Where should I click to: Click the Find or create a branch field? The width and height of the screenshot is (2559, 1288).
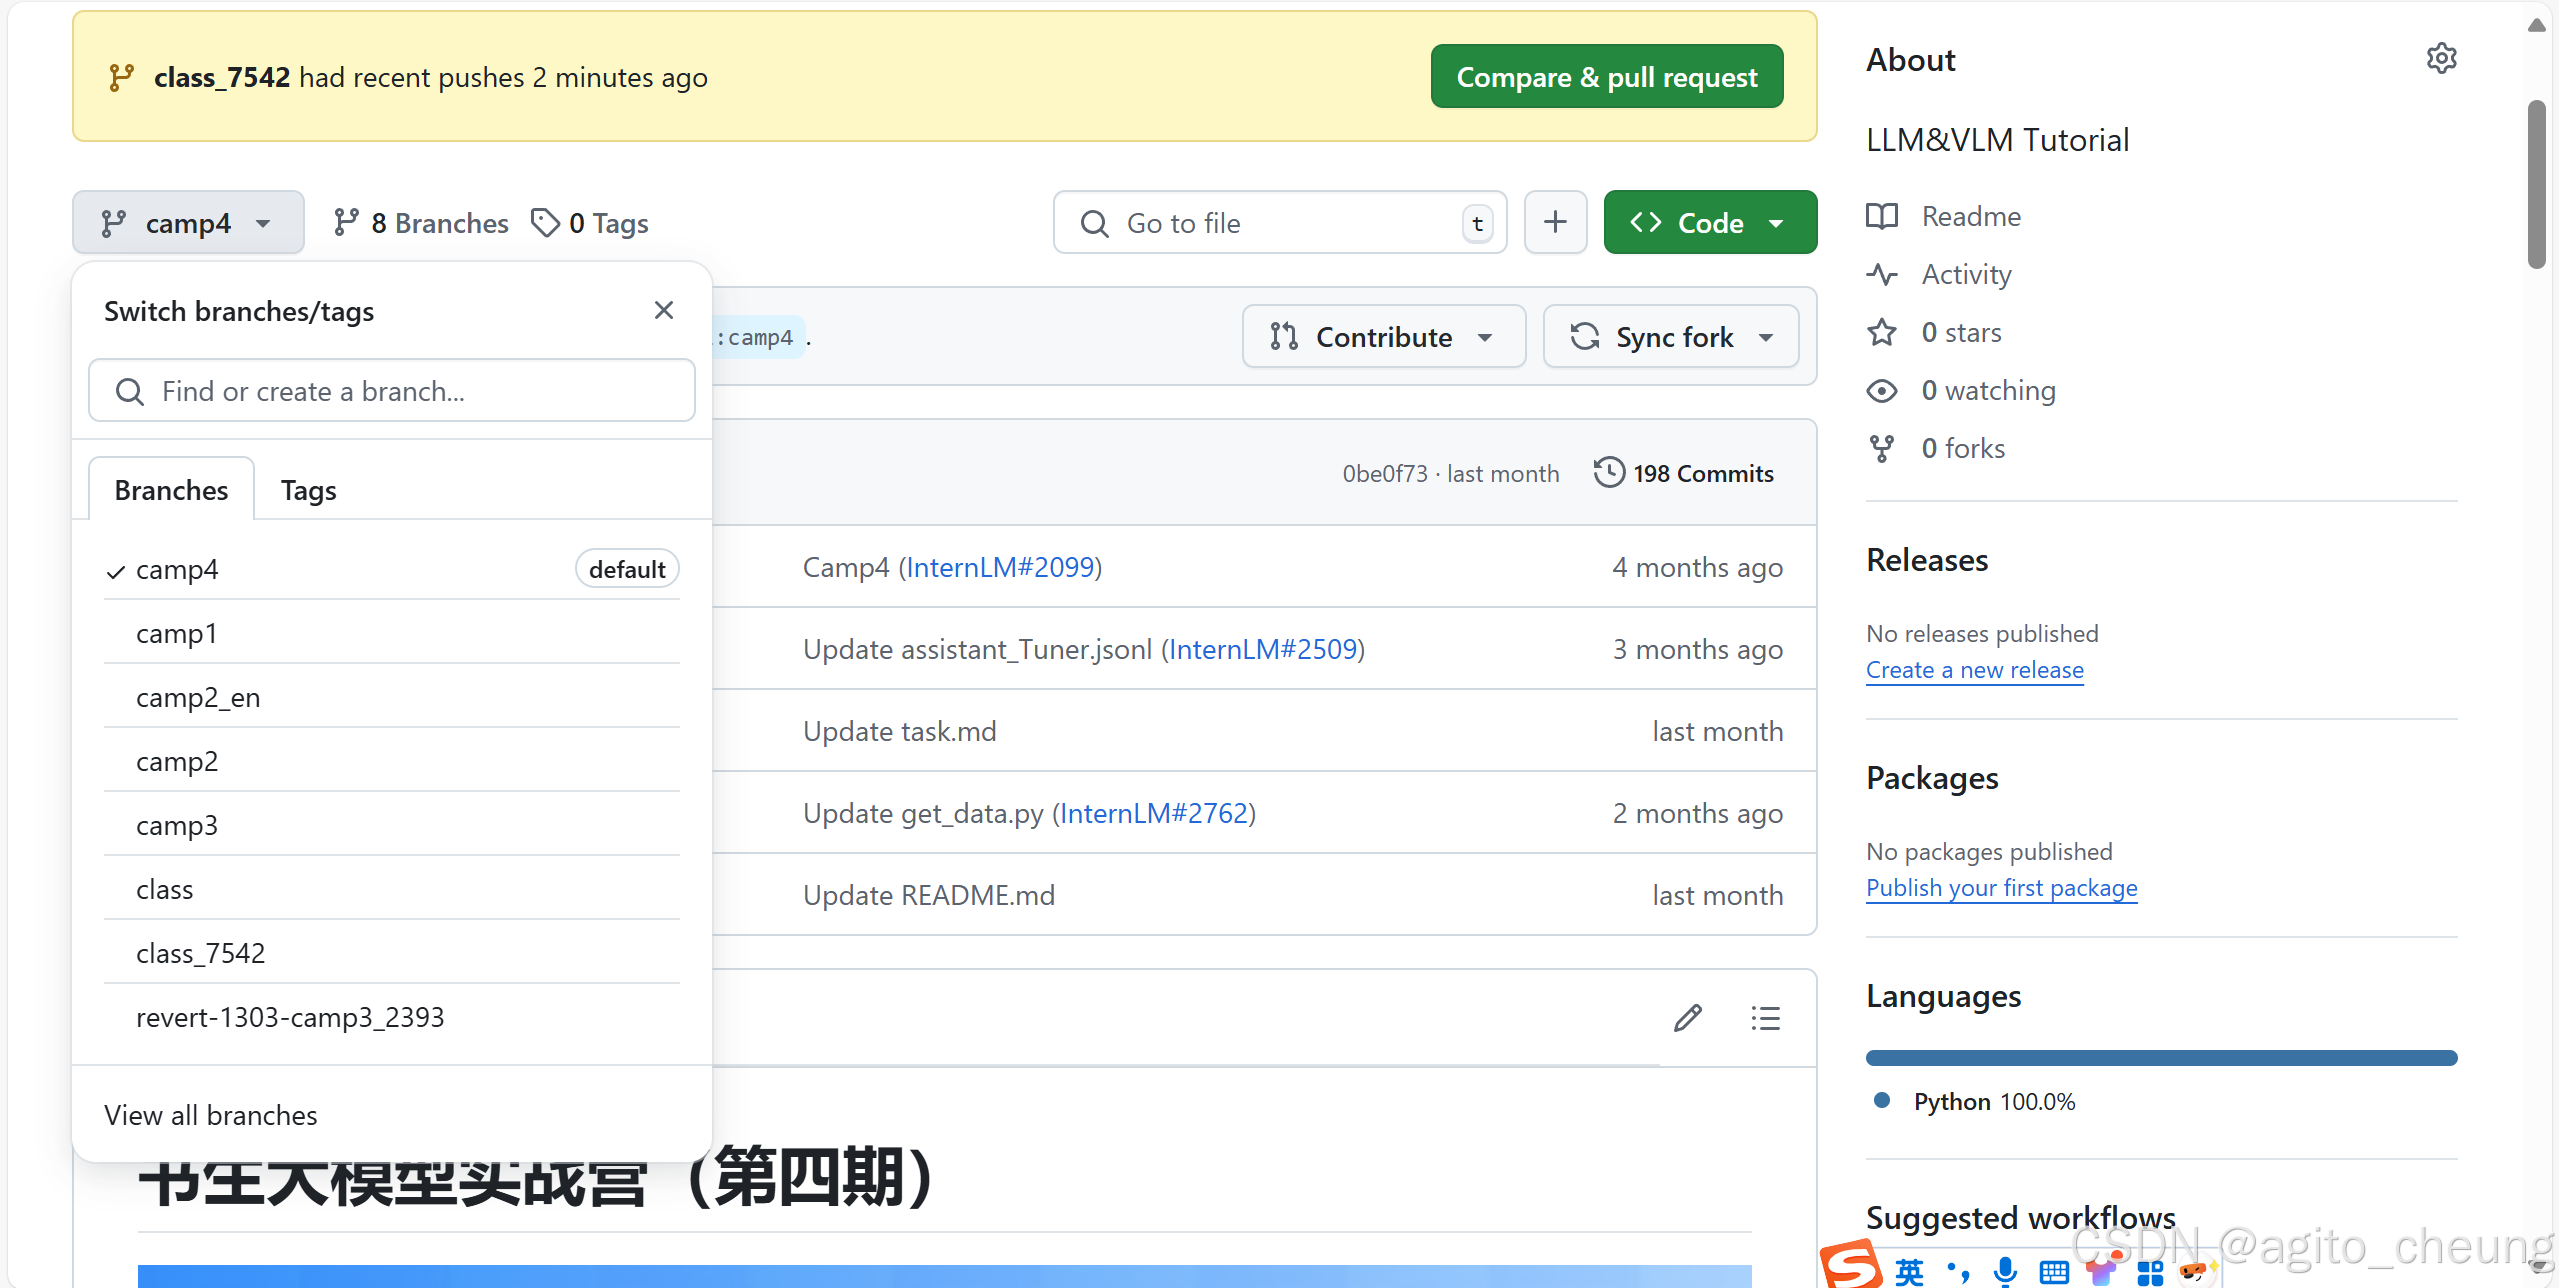[x=390, y=390]
